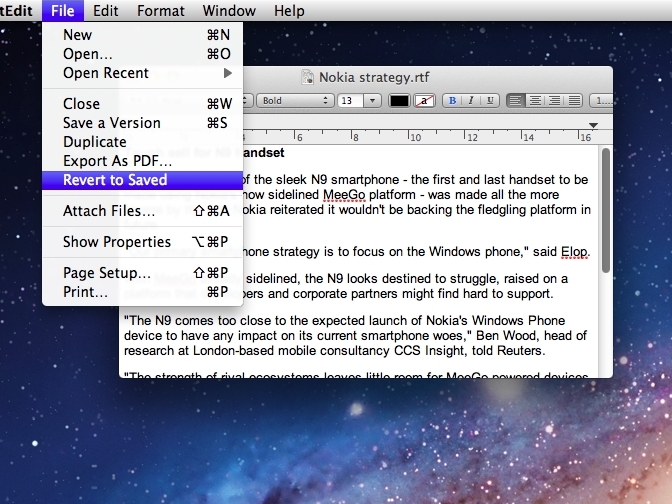The width and height of the screenshot is (672, 504).
Task: Select Save a Version
Action: click(x=142, y=123)
